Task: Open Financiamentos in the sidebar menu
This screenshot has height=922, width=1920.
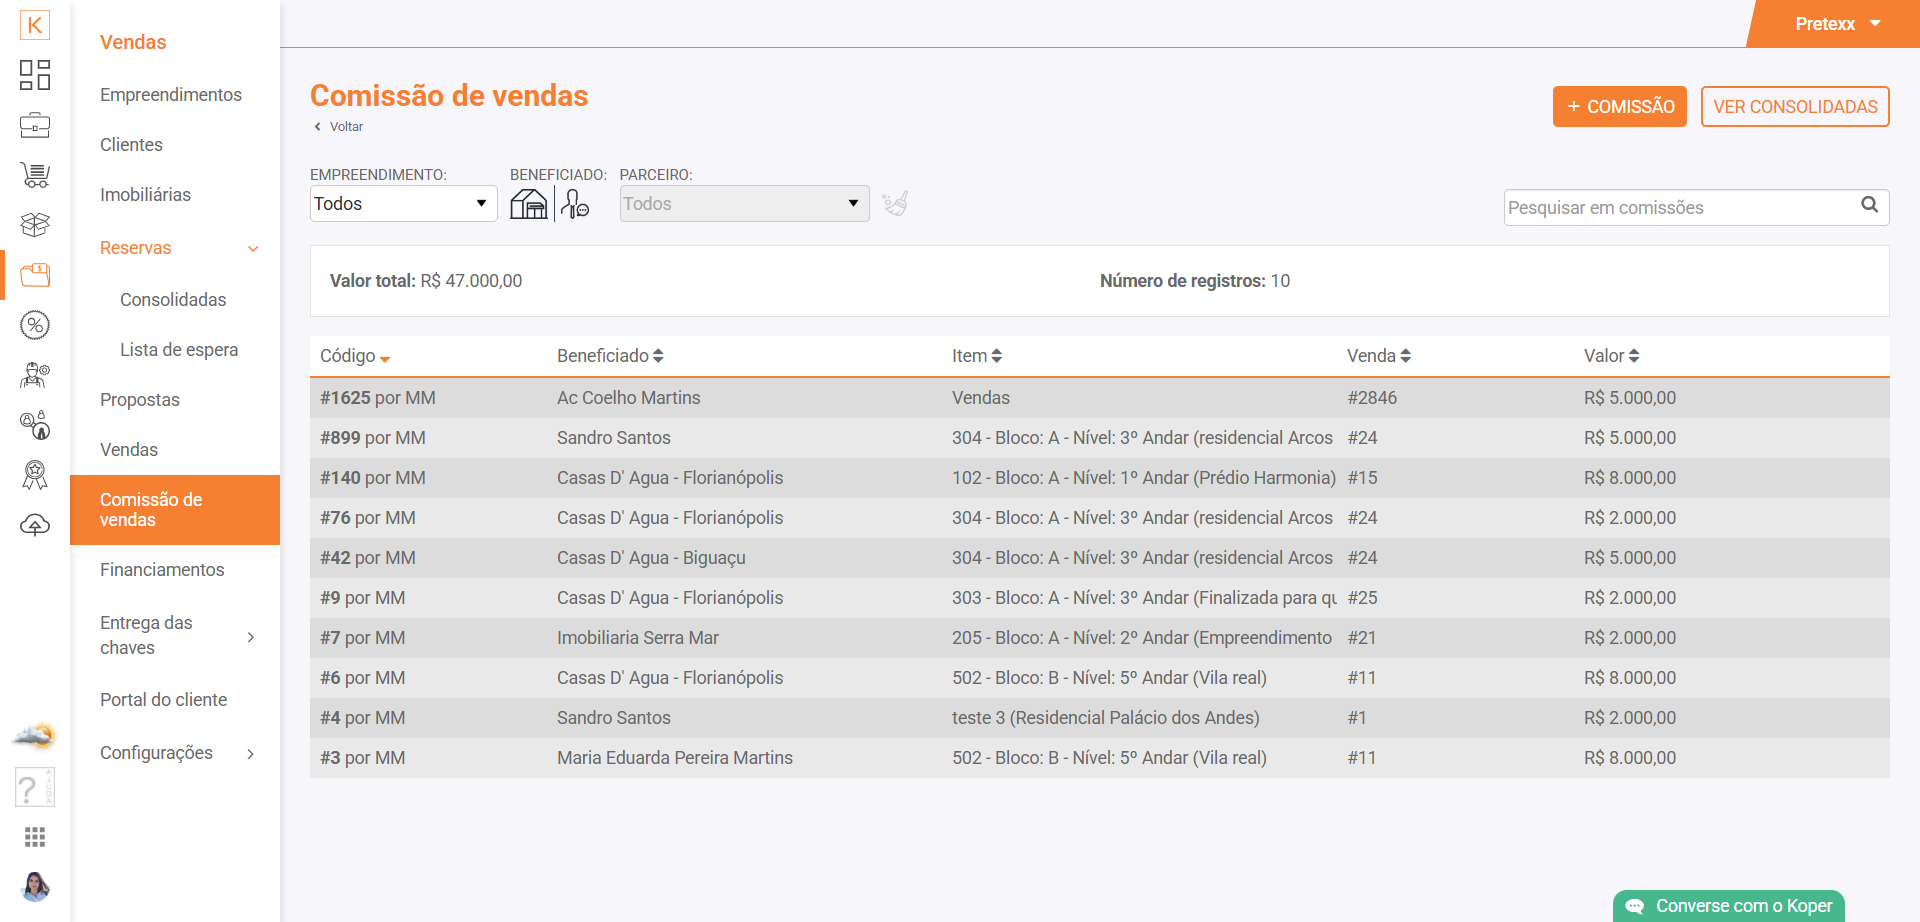Action: 162,570
